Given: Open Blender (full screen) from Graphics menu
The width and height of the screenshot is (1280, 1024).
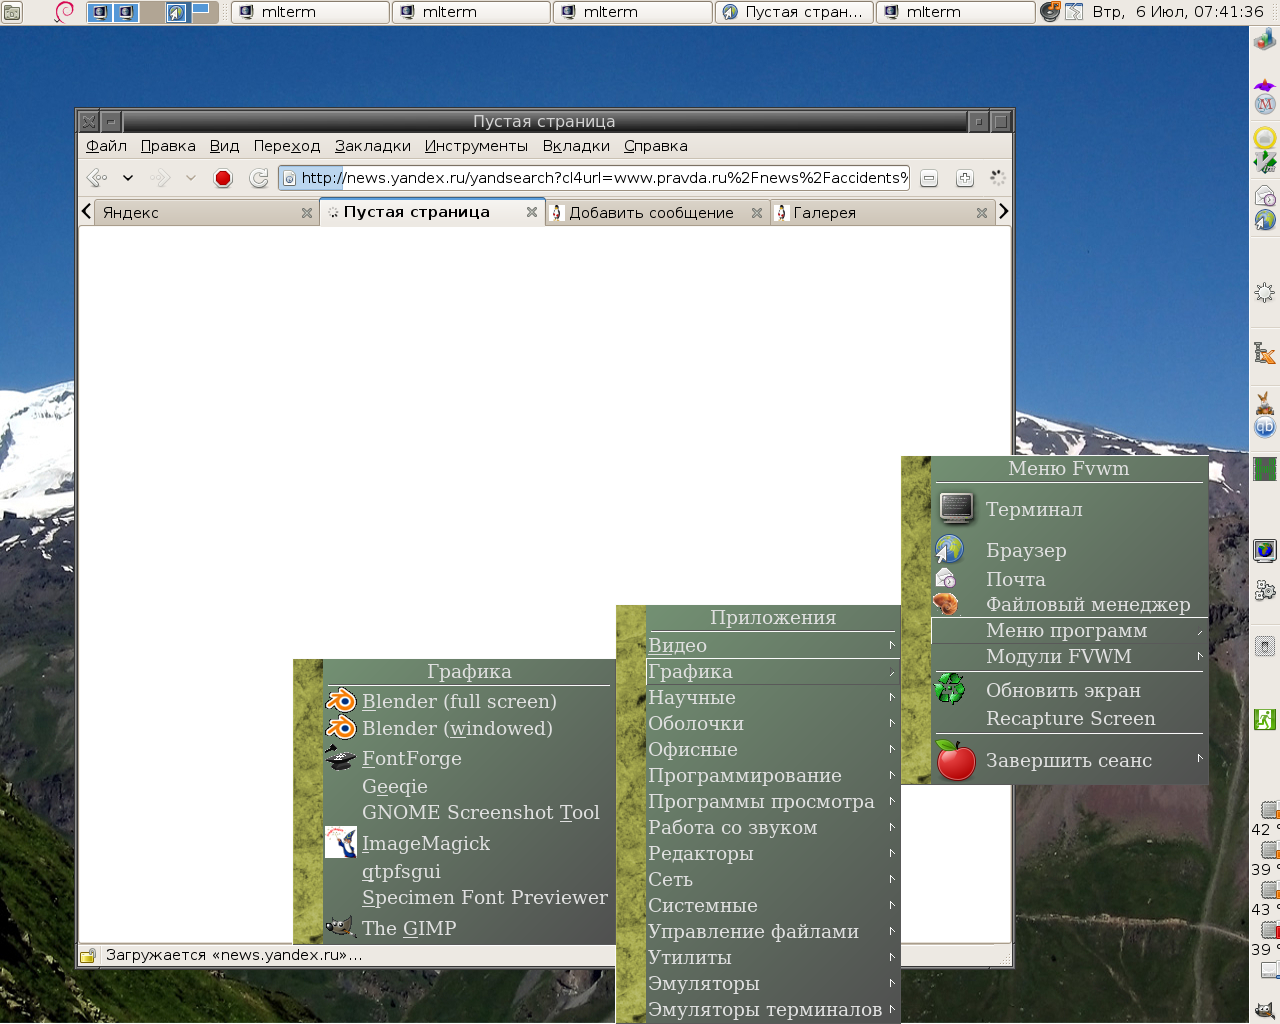Looking at the screenshot, I should pos(458,701).
